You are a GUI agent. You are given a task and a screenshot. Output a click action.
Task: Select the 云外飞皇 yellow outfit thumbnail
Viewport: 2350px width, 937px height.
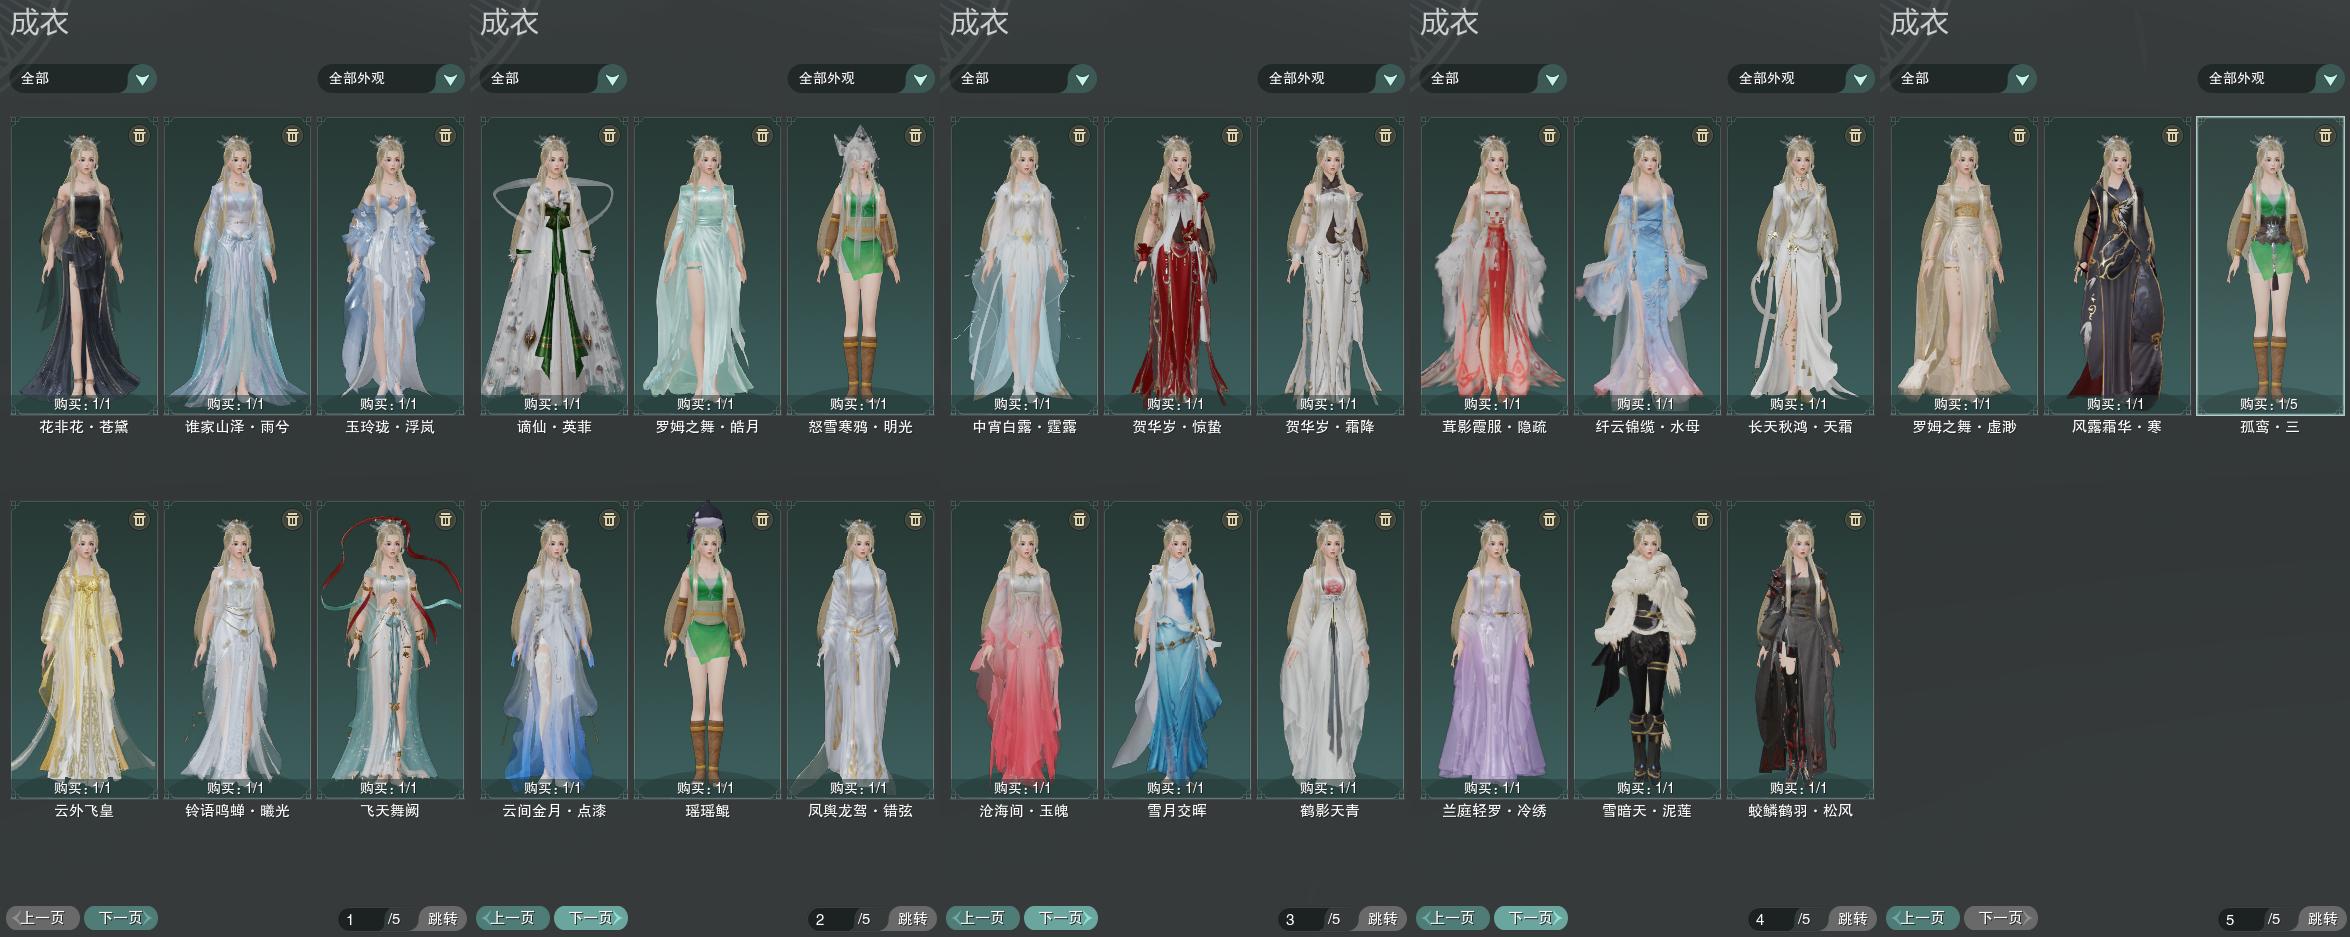[84, 649]
